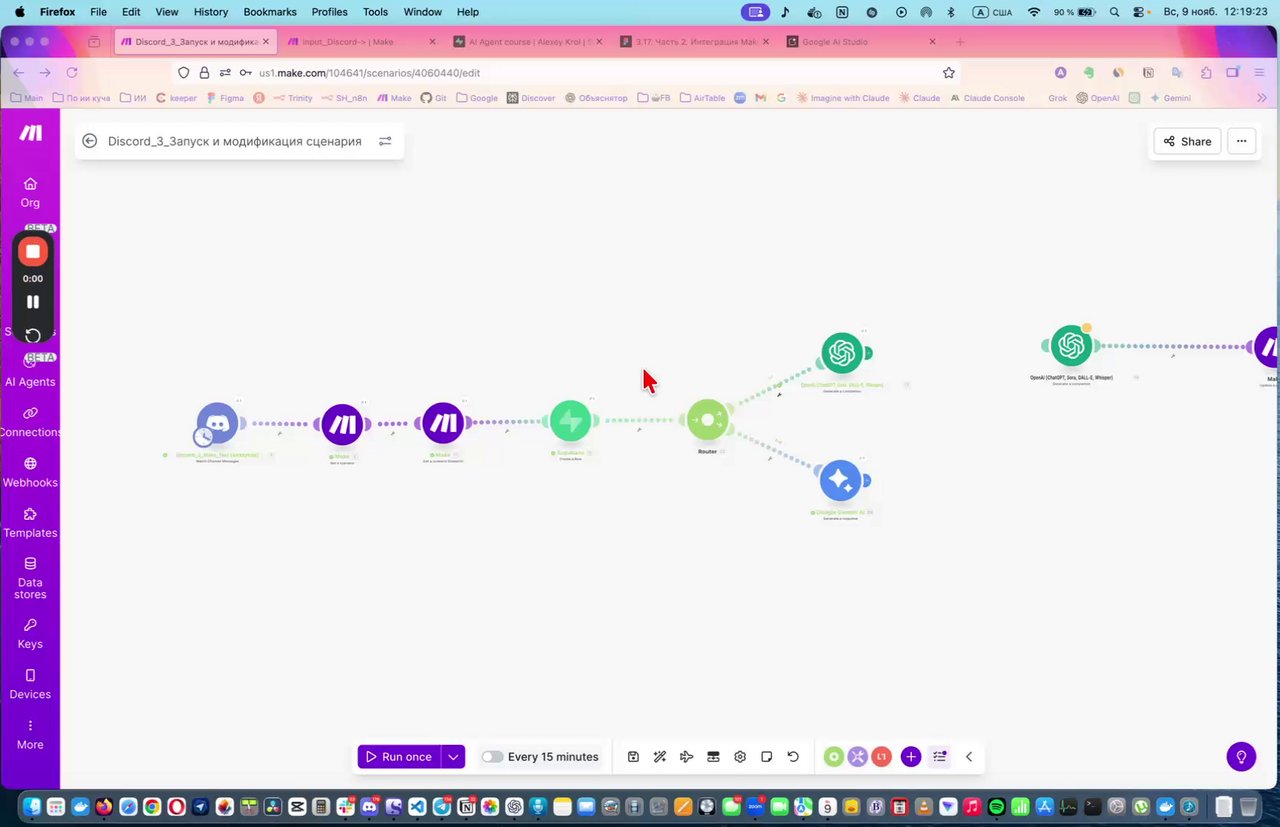The height and width of the screenshot is (827, 1280).
Task: Select the second Make module before Supabase
Action: coord(443,423)
